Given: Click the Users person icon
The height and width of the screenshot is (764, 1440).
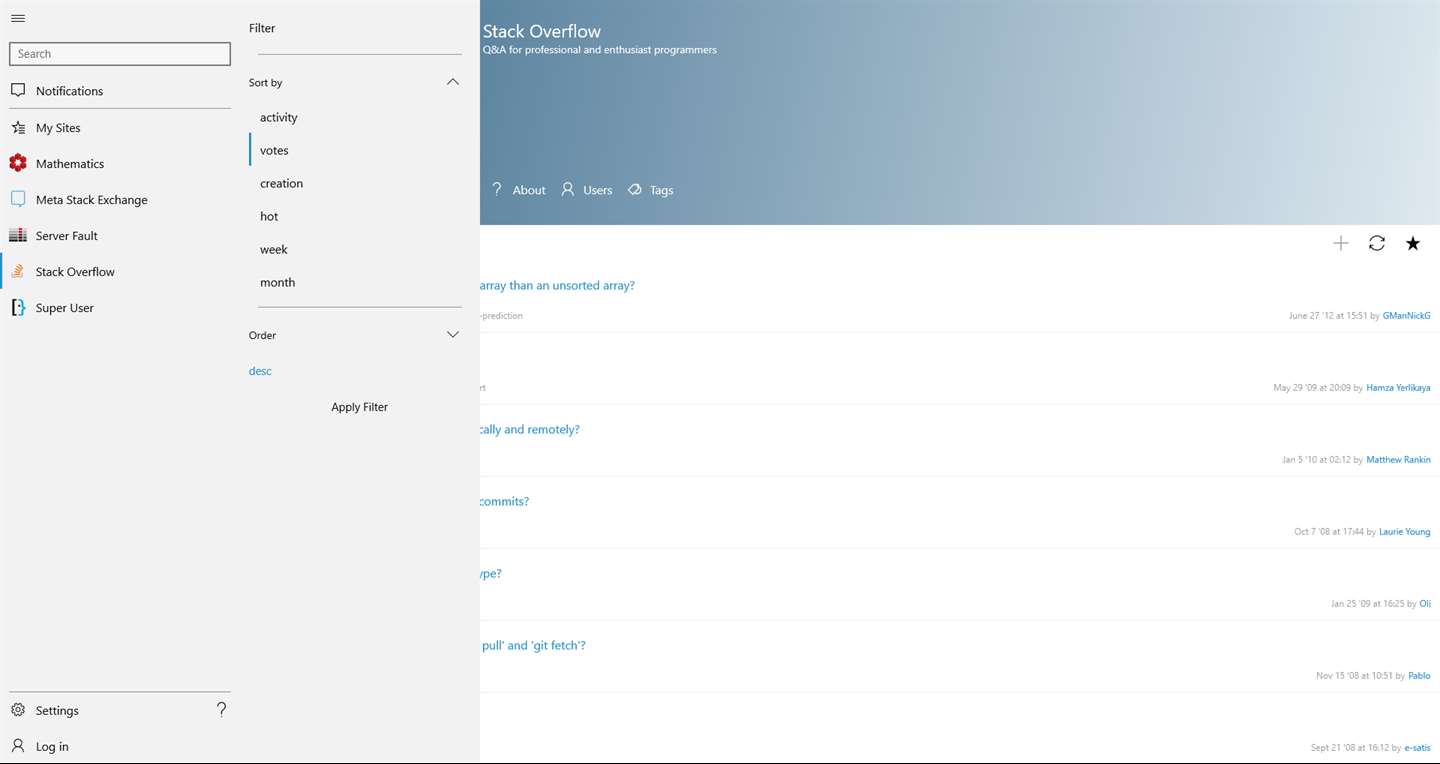Looking at the screenshot, I should point(567,189).
